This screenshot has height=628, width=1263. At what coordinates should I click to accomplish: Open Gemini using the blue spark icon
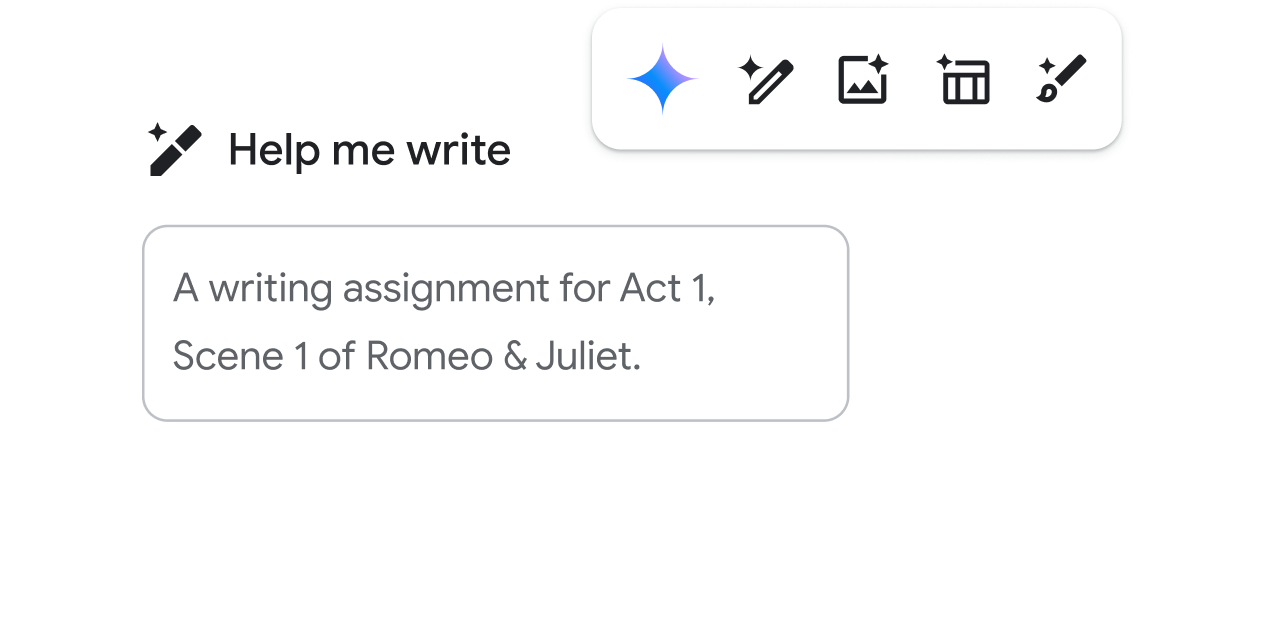tap(662, 79)
